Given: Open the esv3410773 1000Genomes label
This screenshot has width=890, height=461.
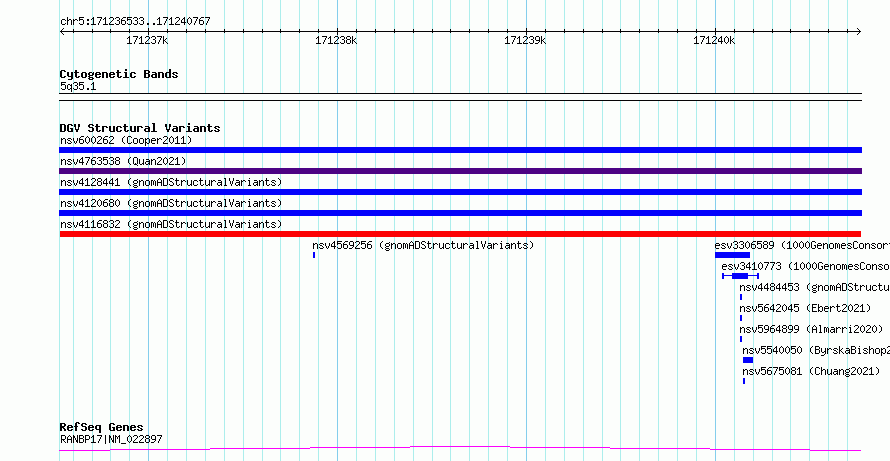Looking at the screenshot, I should [x=805, y=266].
